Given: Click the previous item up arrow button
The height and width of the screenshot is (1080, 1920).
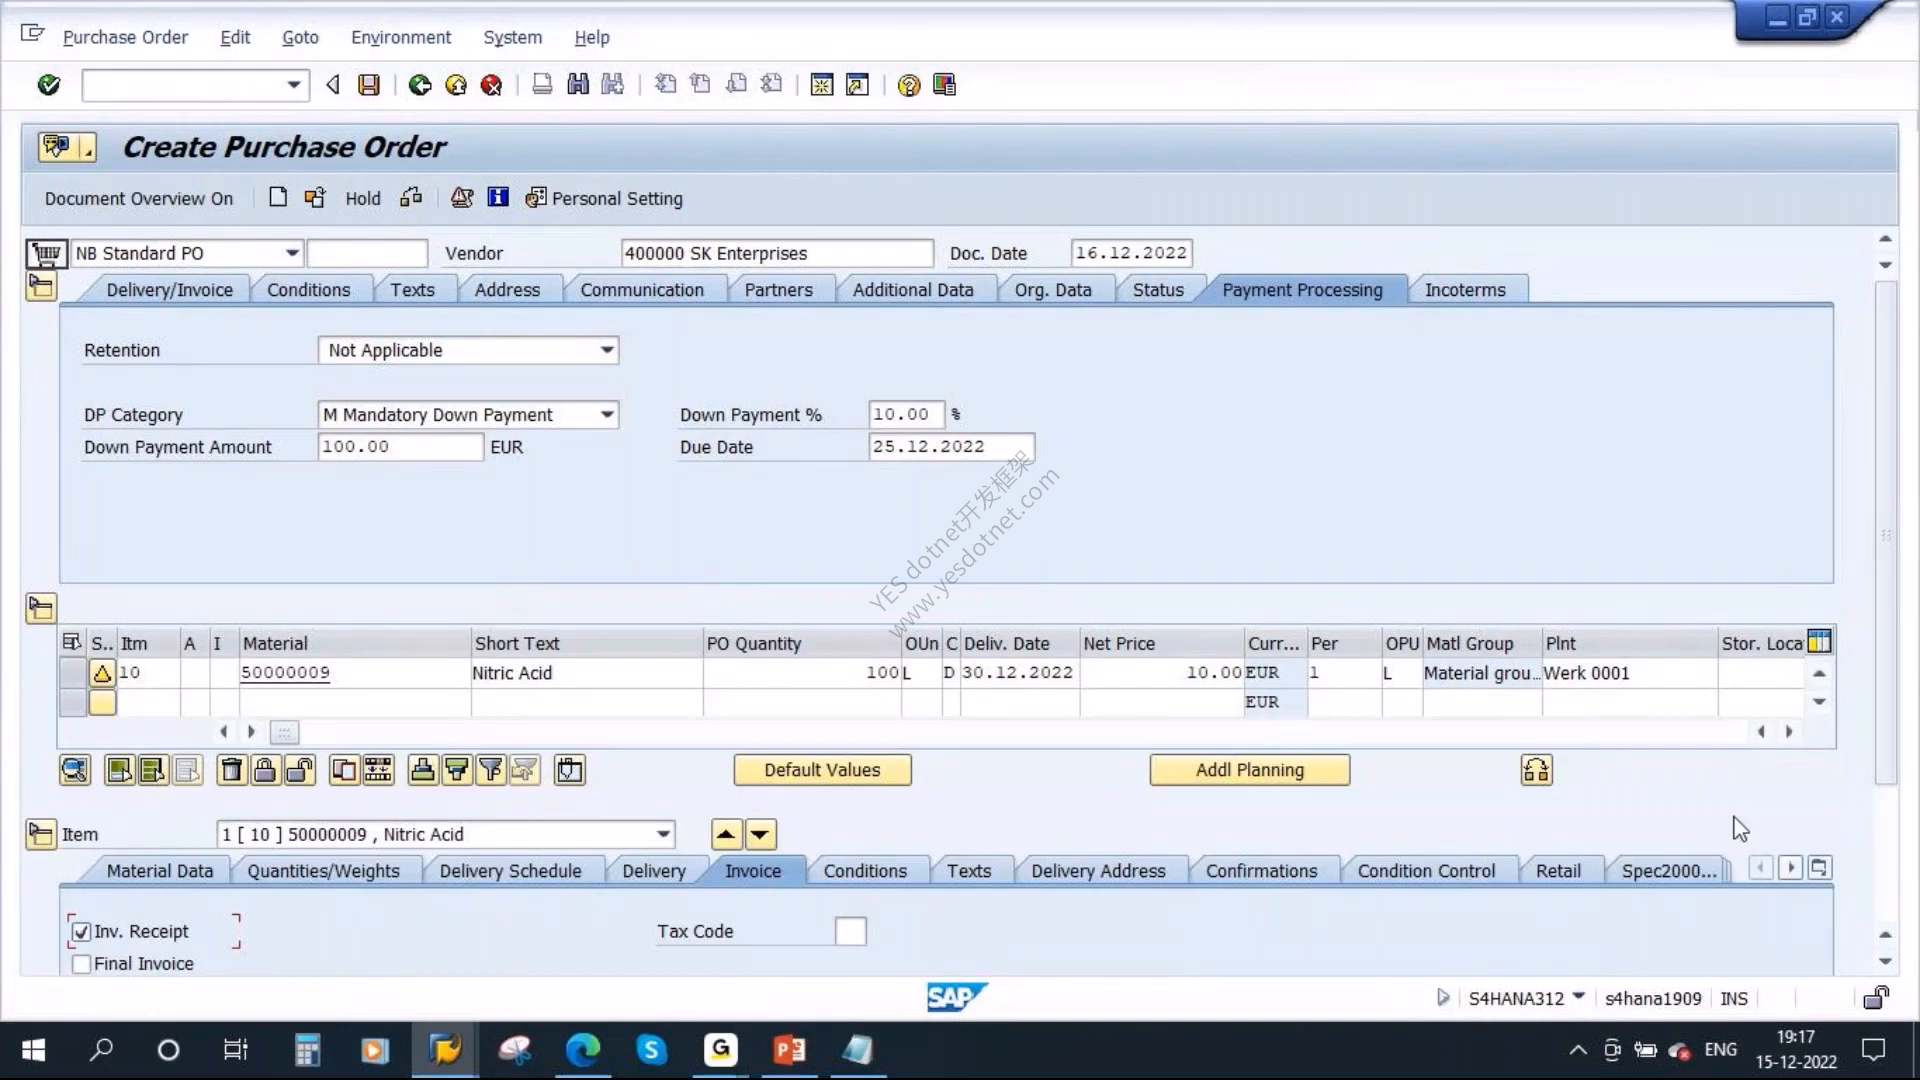Looking at the screenshot, I should point(726,834).
